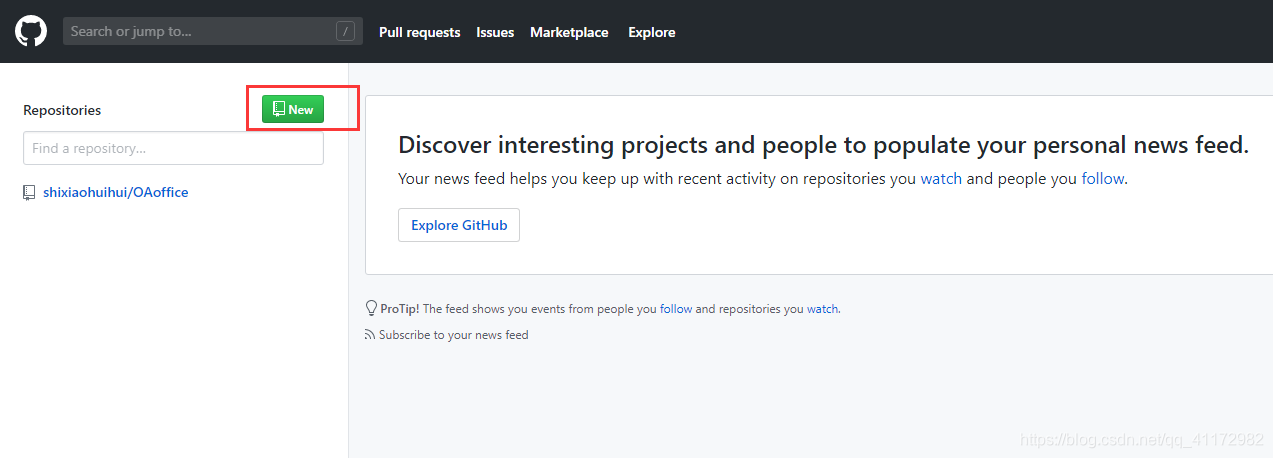Click the Discover interesting projects headline
1273x458 pixels.
click(x=824, y=145)
